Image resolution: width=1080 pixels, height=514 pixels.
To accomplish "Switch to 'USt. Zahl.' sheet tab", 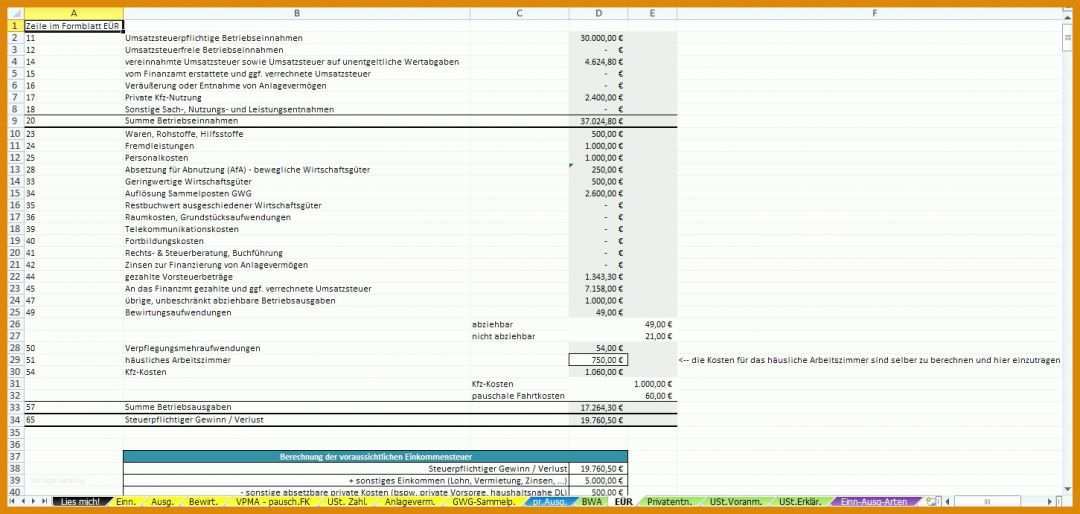I will point(348,502).
